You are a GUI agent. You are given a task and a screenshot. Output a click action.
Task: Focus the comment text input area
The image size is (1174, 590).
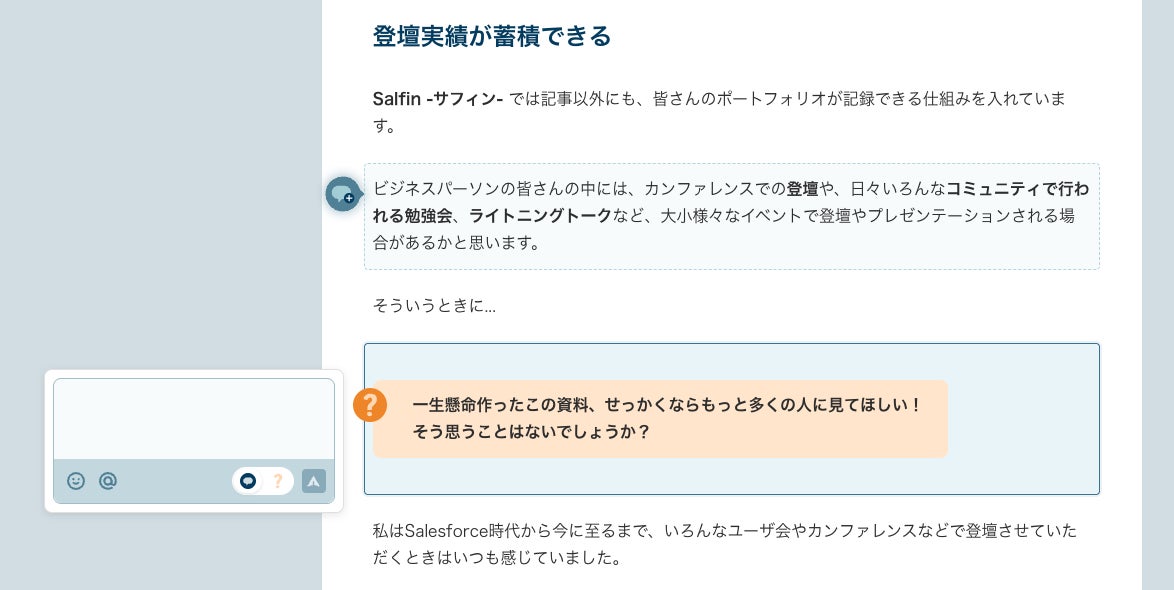[x=193, y=419]
